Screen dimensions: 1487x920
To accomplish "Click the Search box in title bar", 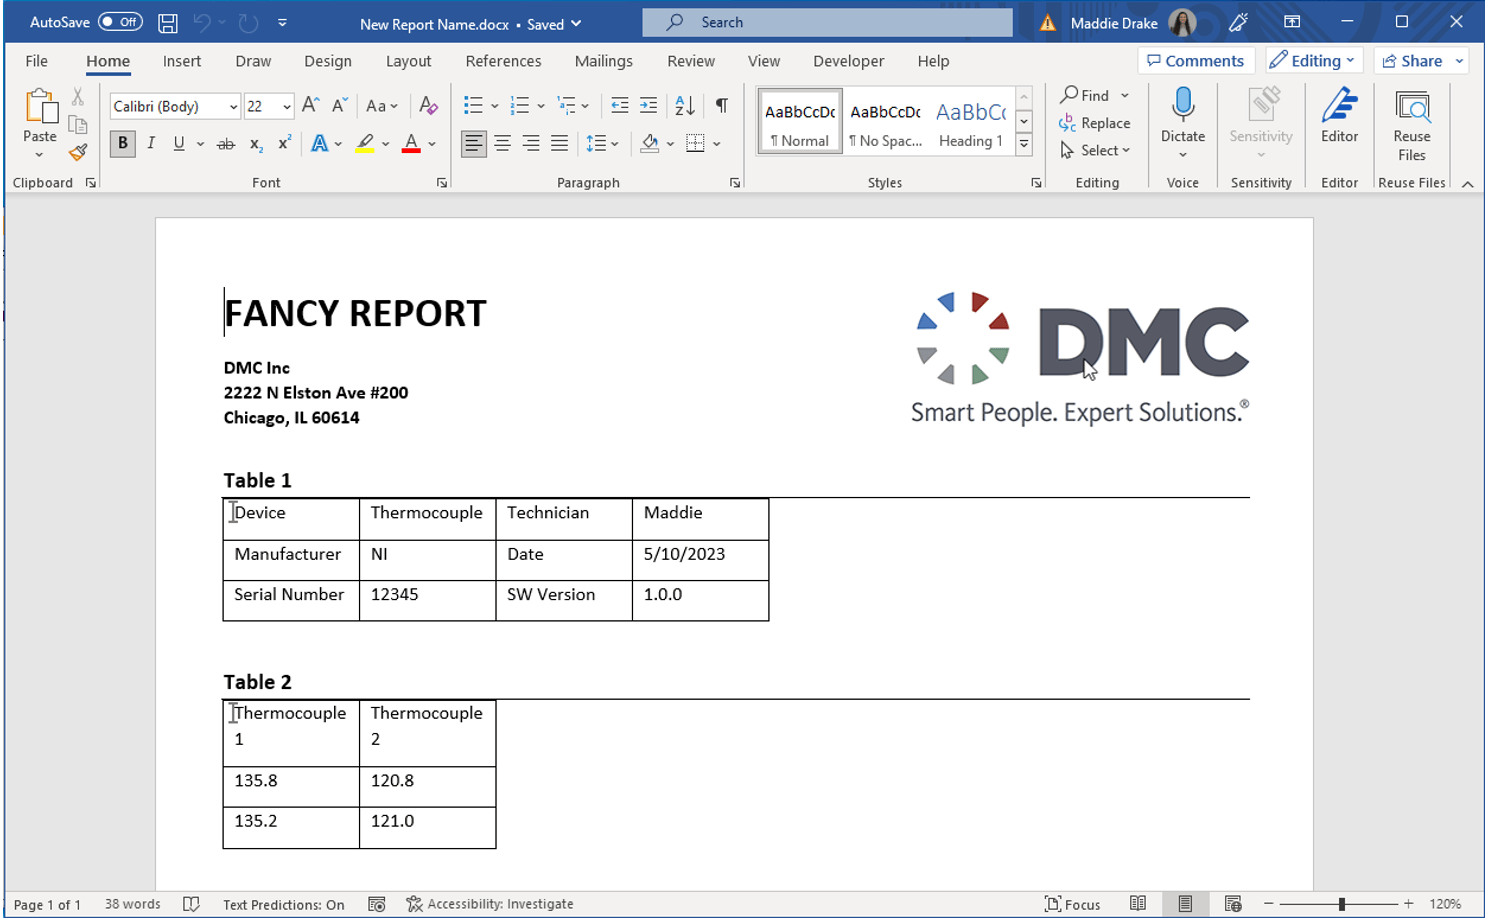I will click(827, 22).
